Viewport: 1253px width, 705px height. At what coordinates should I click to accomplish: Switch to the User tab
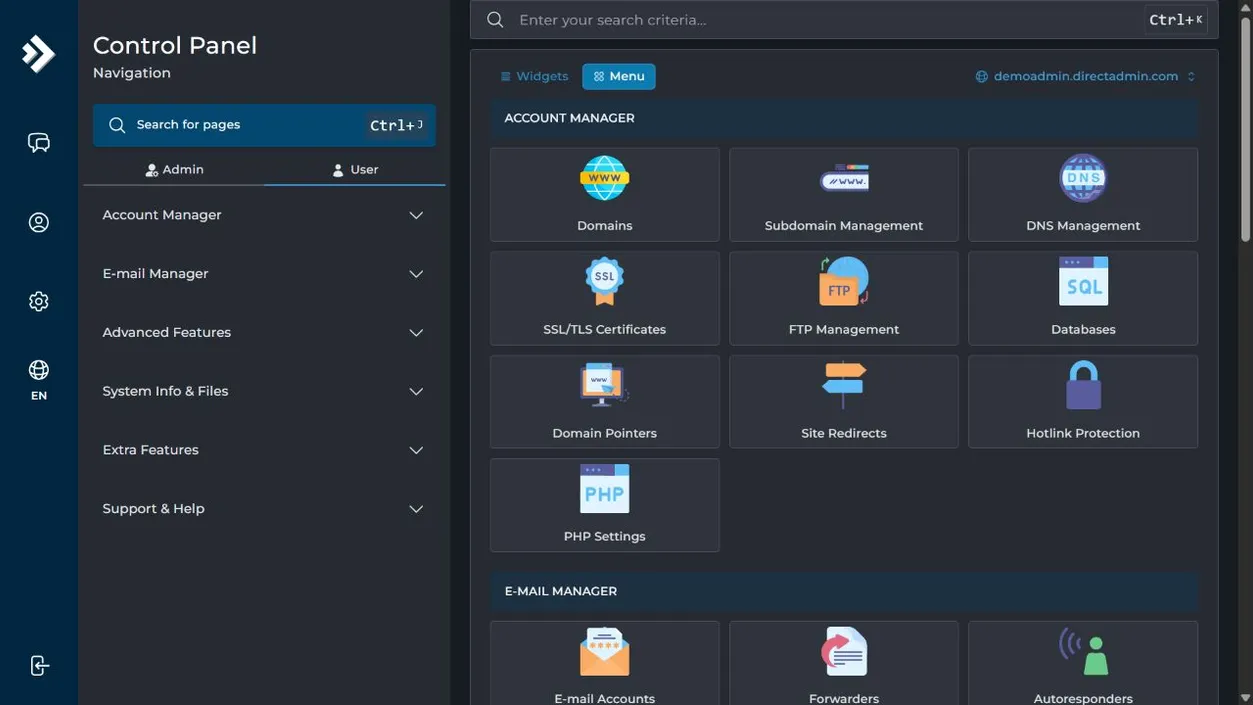tap(355, 170)
